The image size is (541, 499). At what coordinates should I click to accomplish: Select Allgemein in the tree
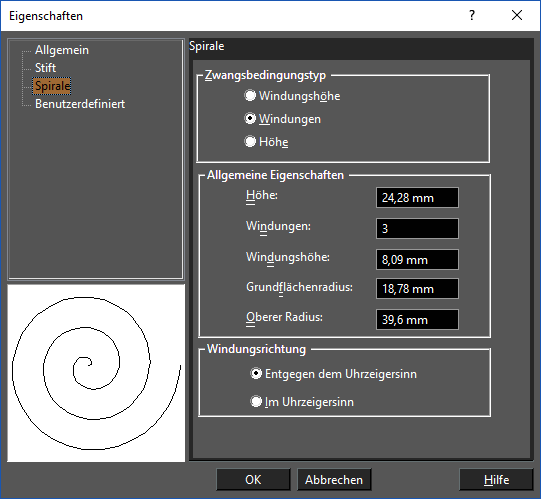coord(62,50)
